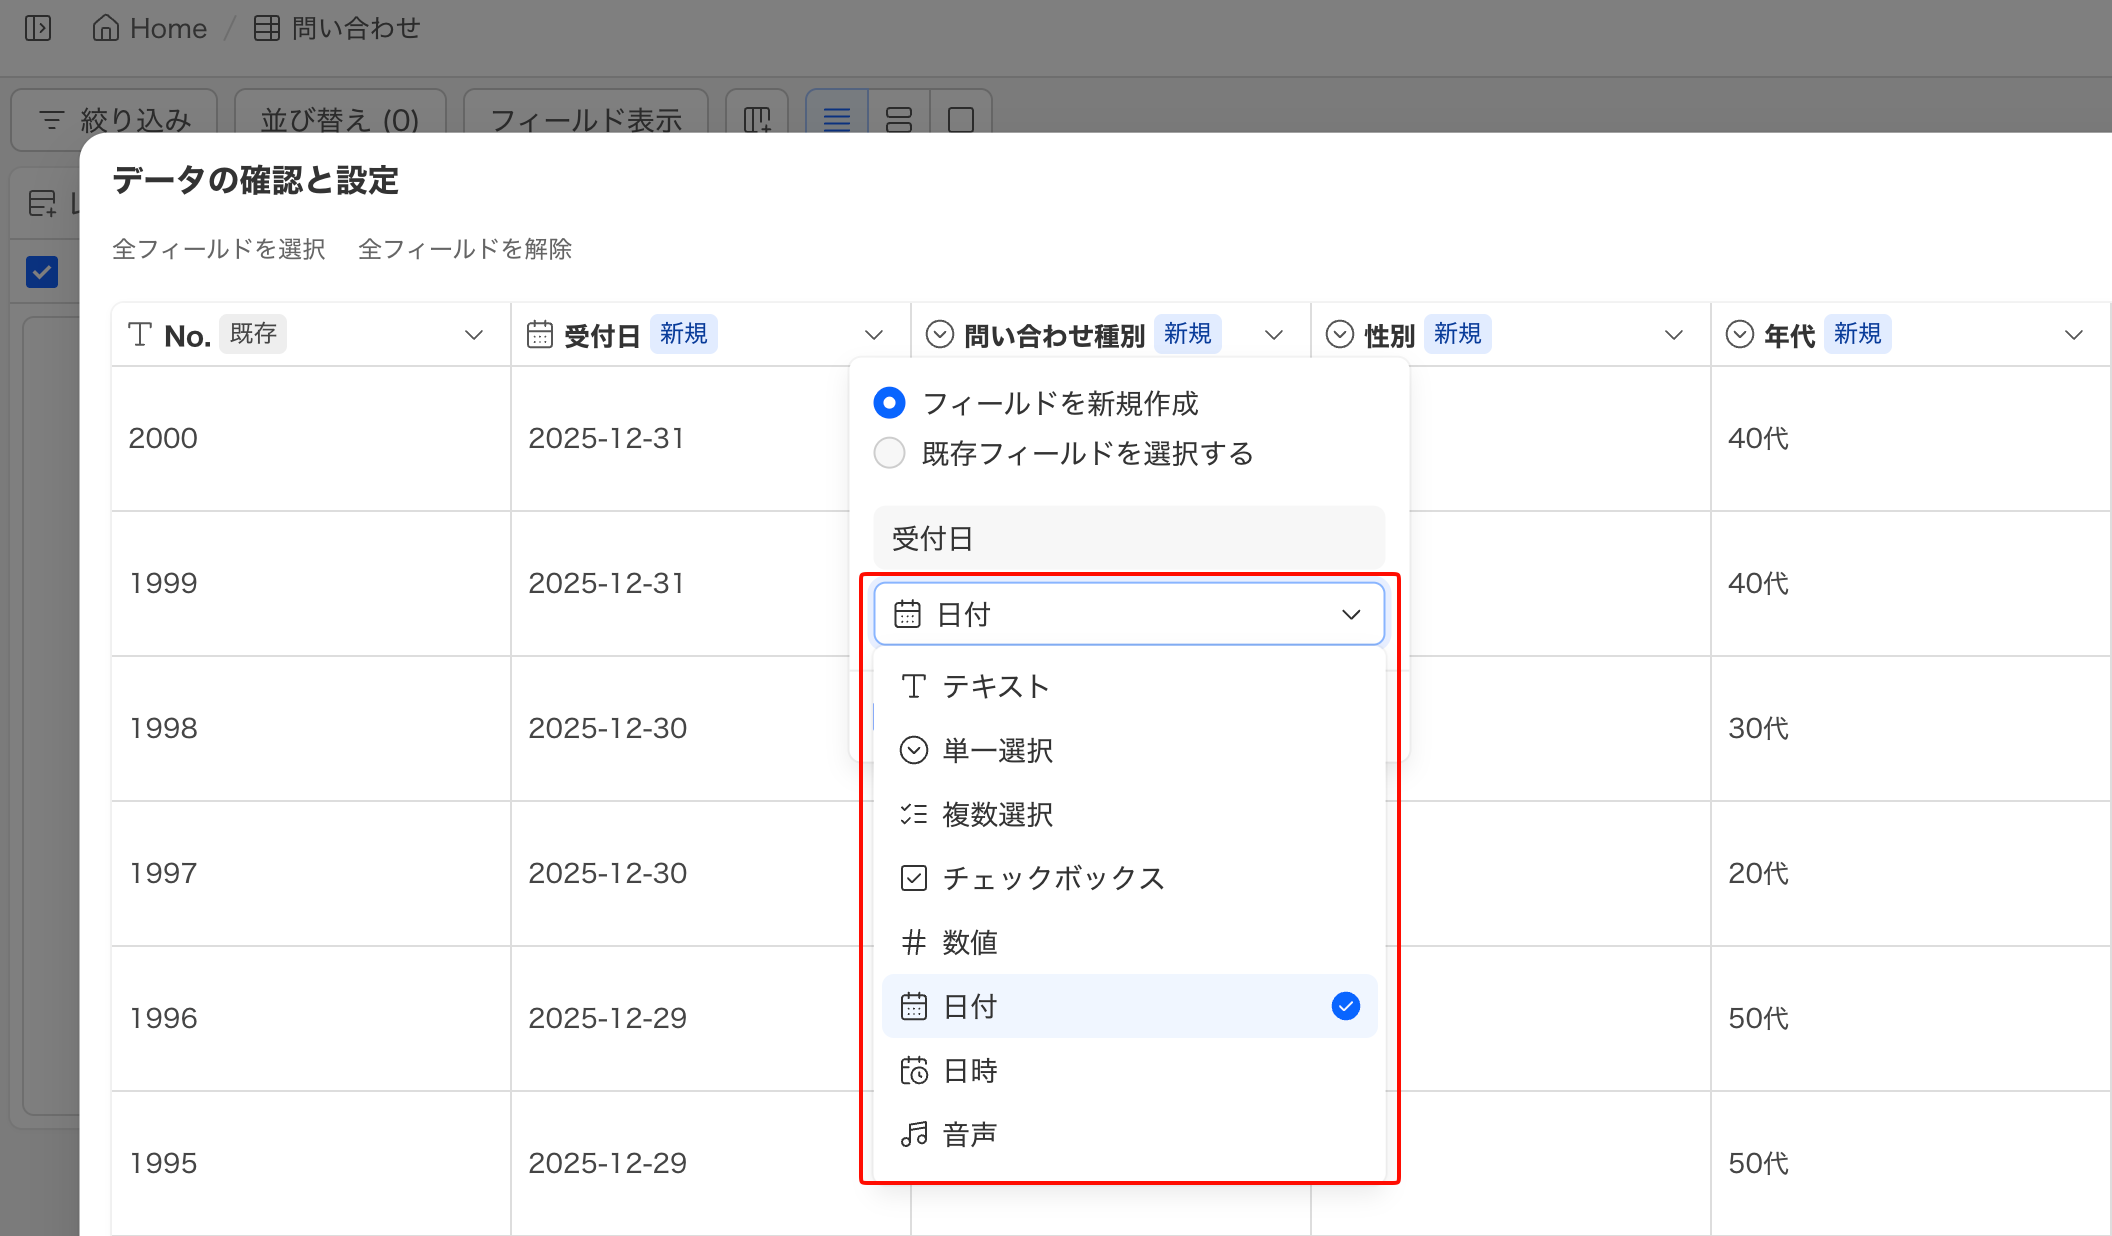The height and width of the screenshot is (1236, 2112).
Task: Click 全フィールドを解除 link
Action: click(x=464, y=249)
